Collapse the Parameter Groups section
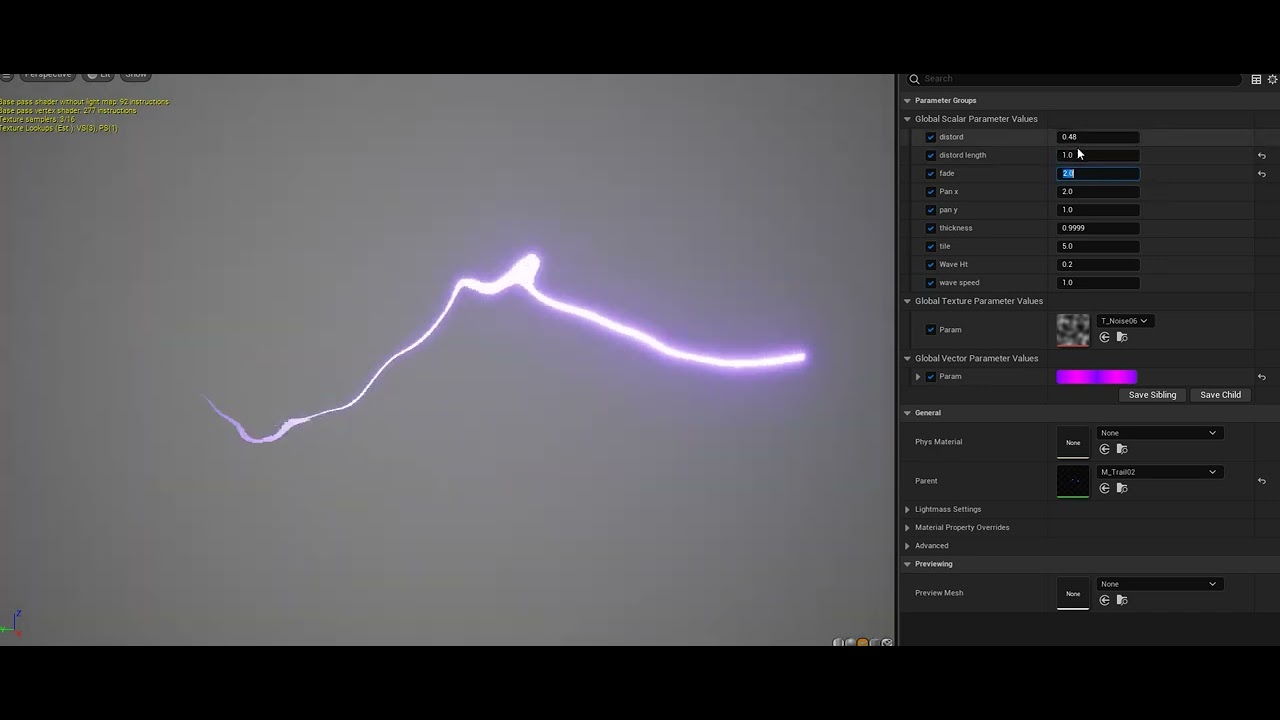Image resolution: width=1280 pixels, height=720 pixels. (x=907, y=101)
